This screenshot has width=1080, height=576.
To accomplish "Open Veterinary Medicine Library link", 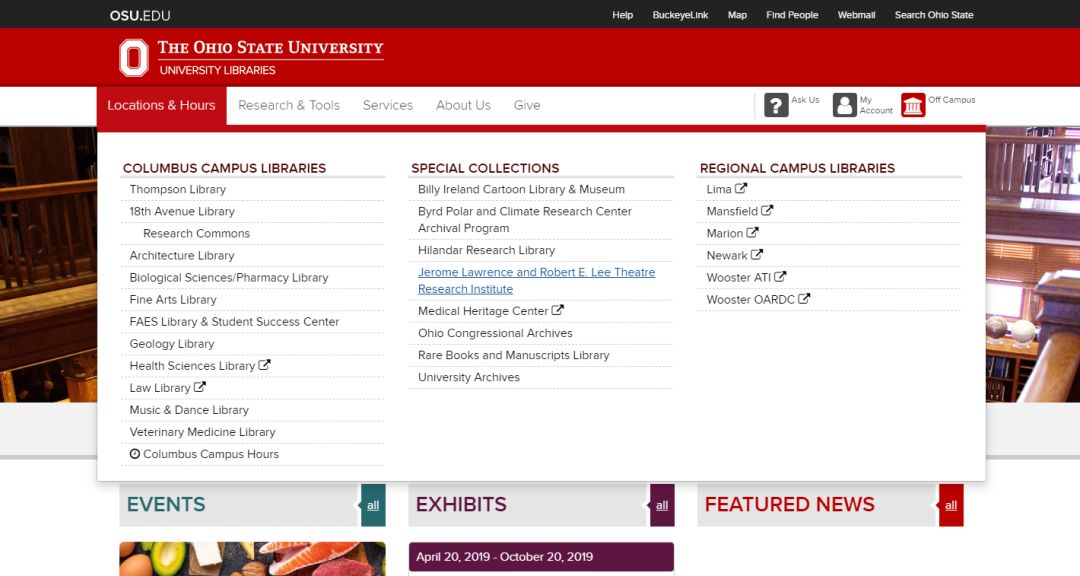I will (x=202, y=431).
